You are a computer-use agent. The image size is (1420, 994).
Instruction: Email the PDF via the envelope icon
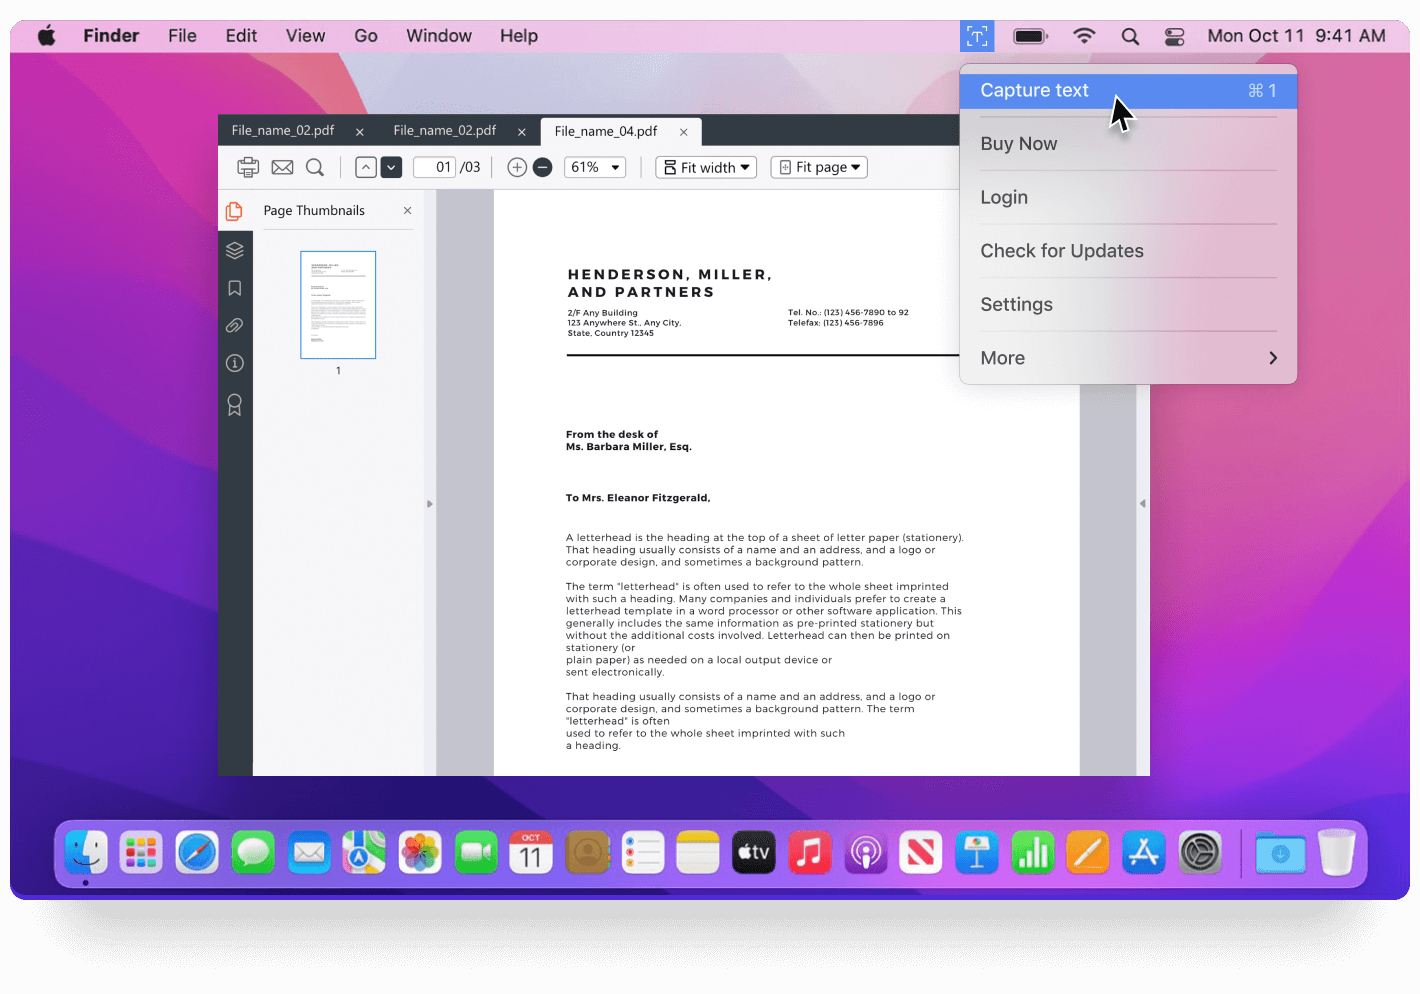click(x=282, y=167)
